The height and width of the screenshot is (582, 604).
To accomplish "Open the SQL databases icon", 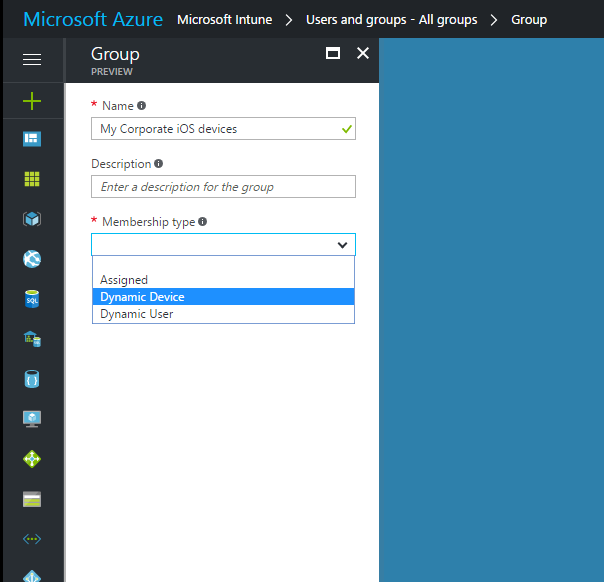I will point(32,299).
